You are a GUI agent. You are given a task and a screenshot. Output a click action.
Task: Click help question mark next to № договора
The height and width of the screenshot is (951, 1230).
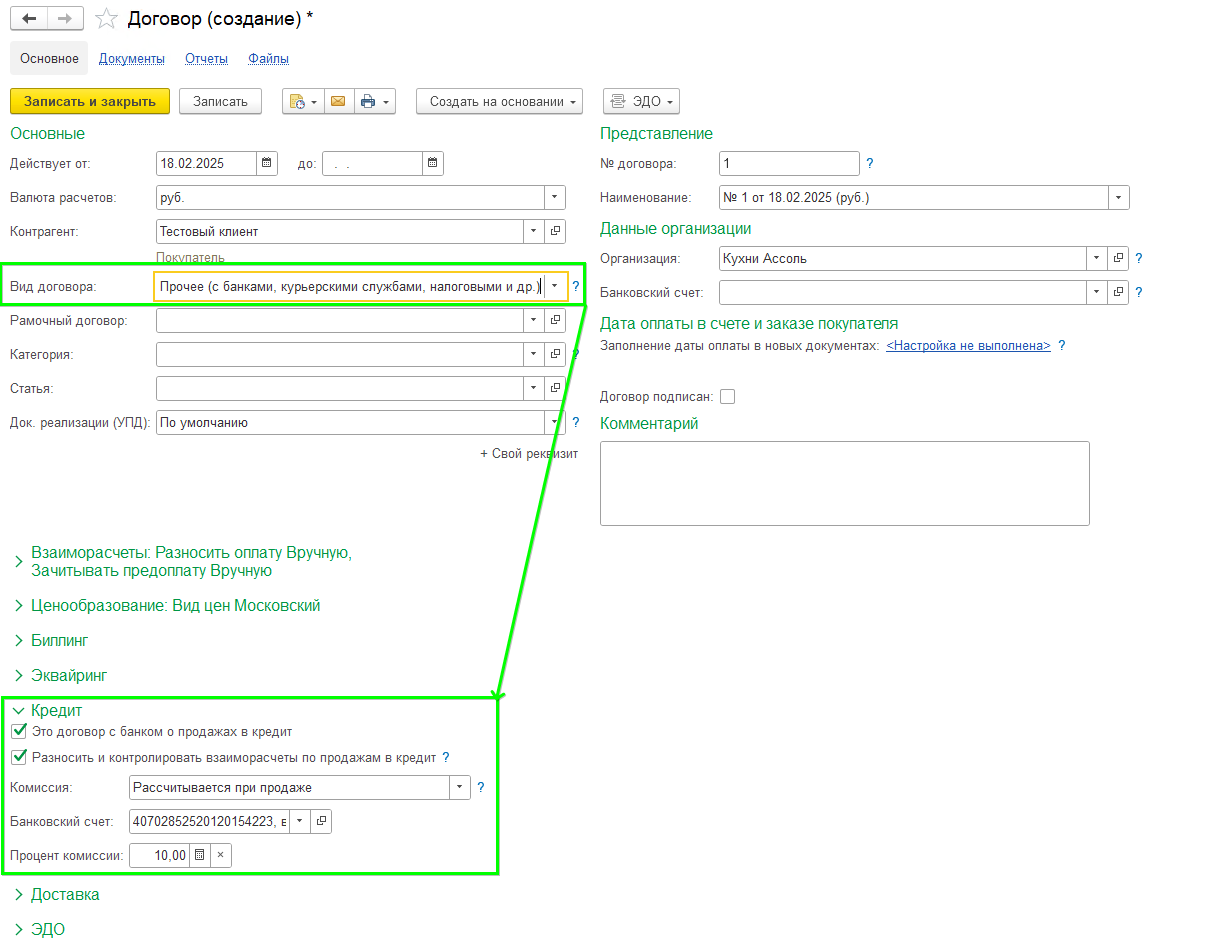(x=870, y=163)
